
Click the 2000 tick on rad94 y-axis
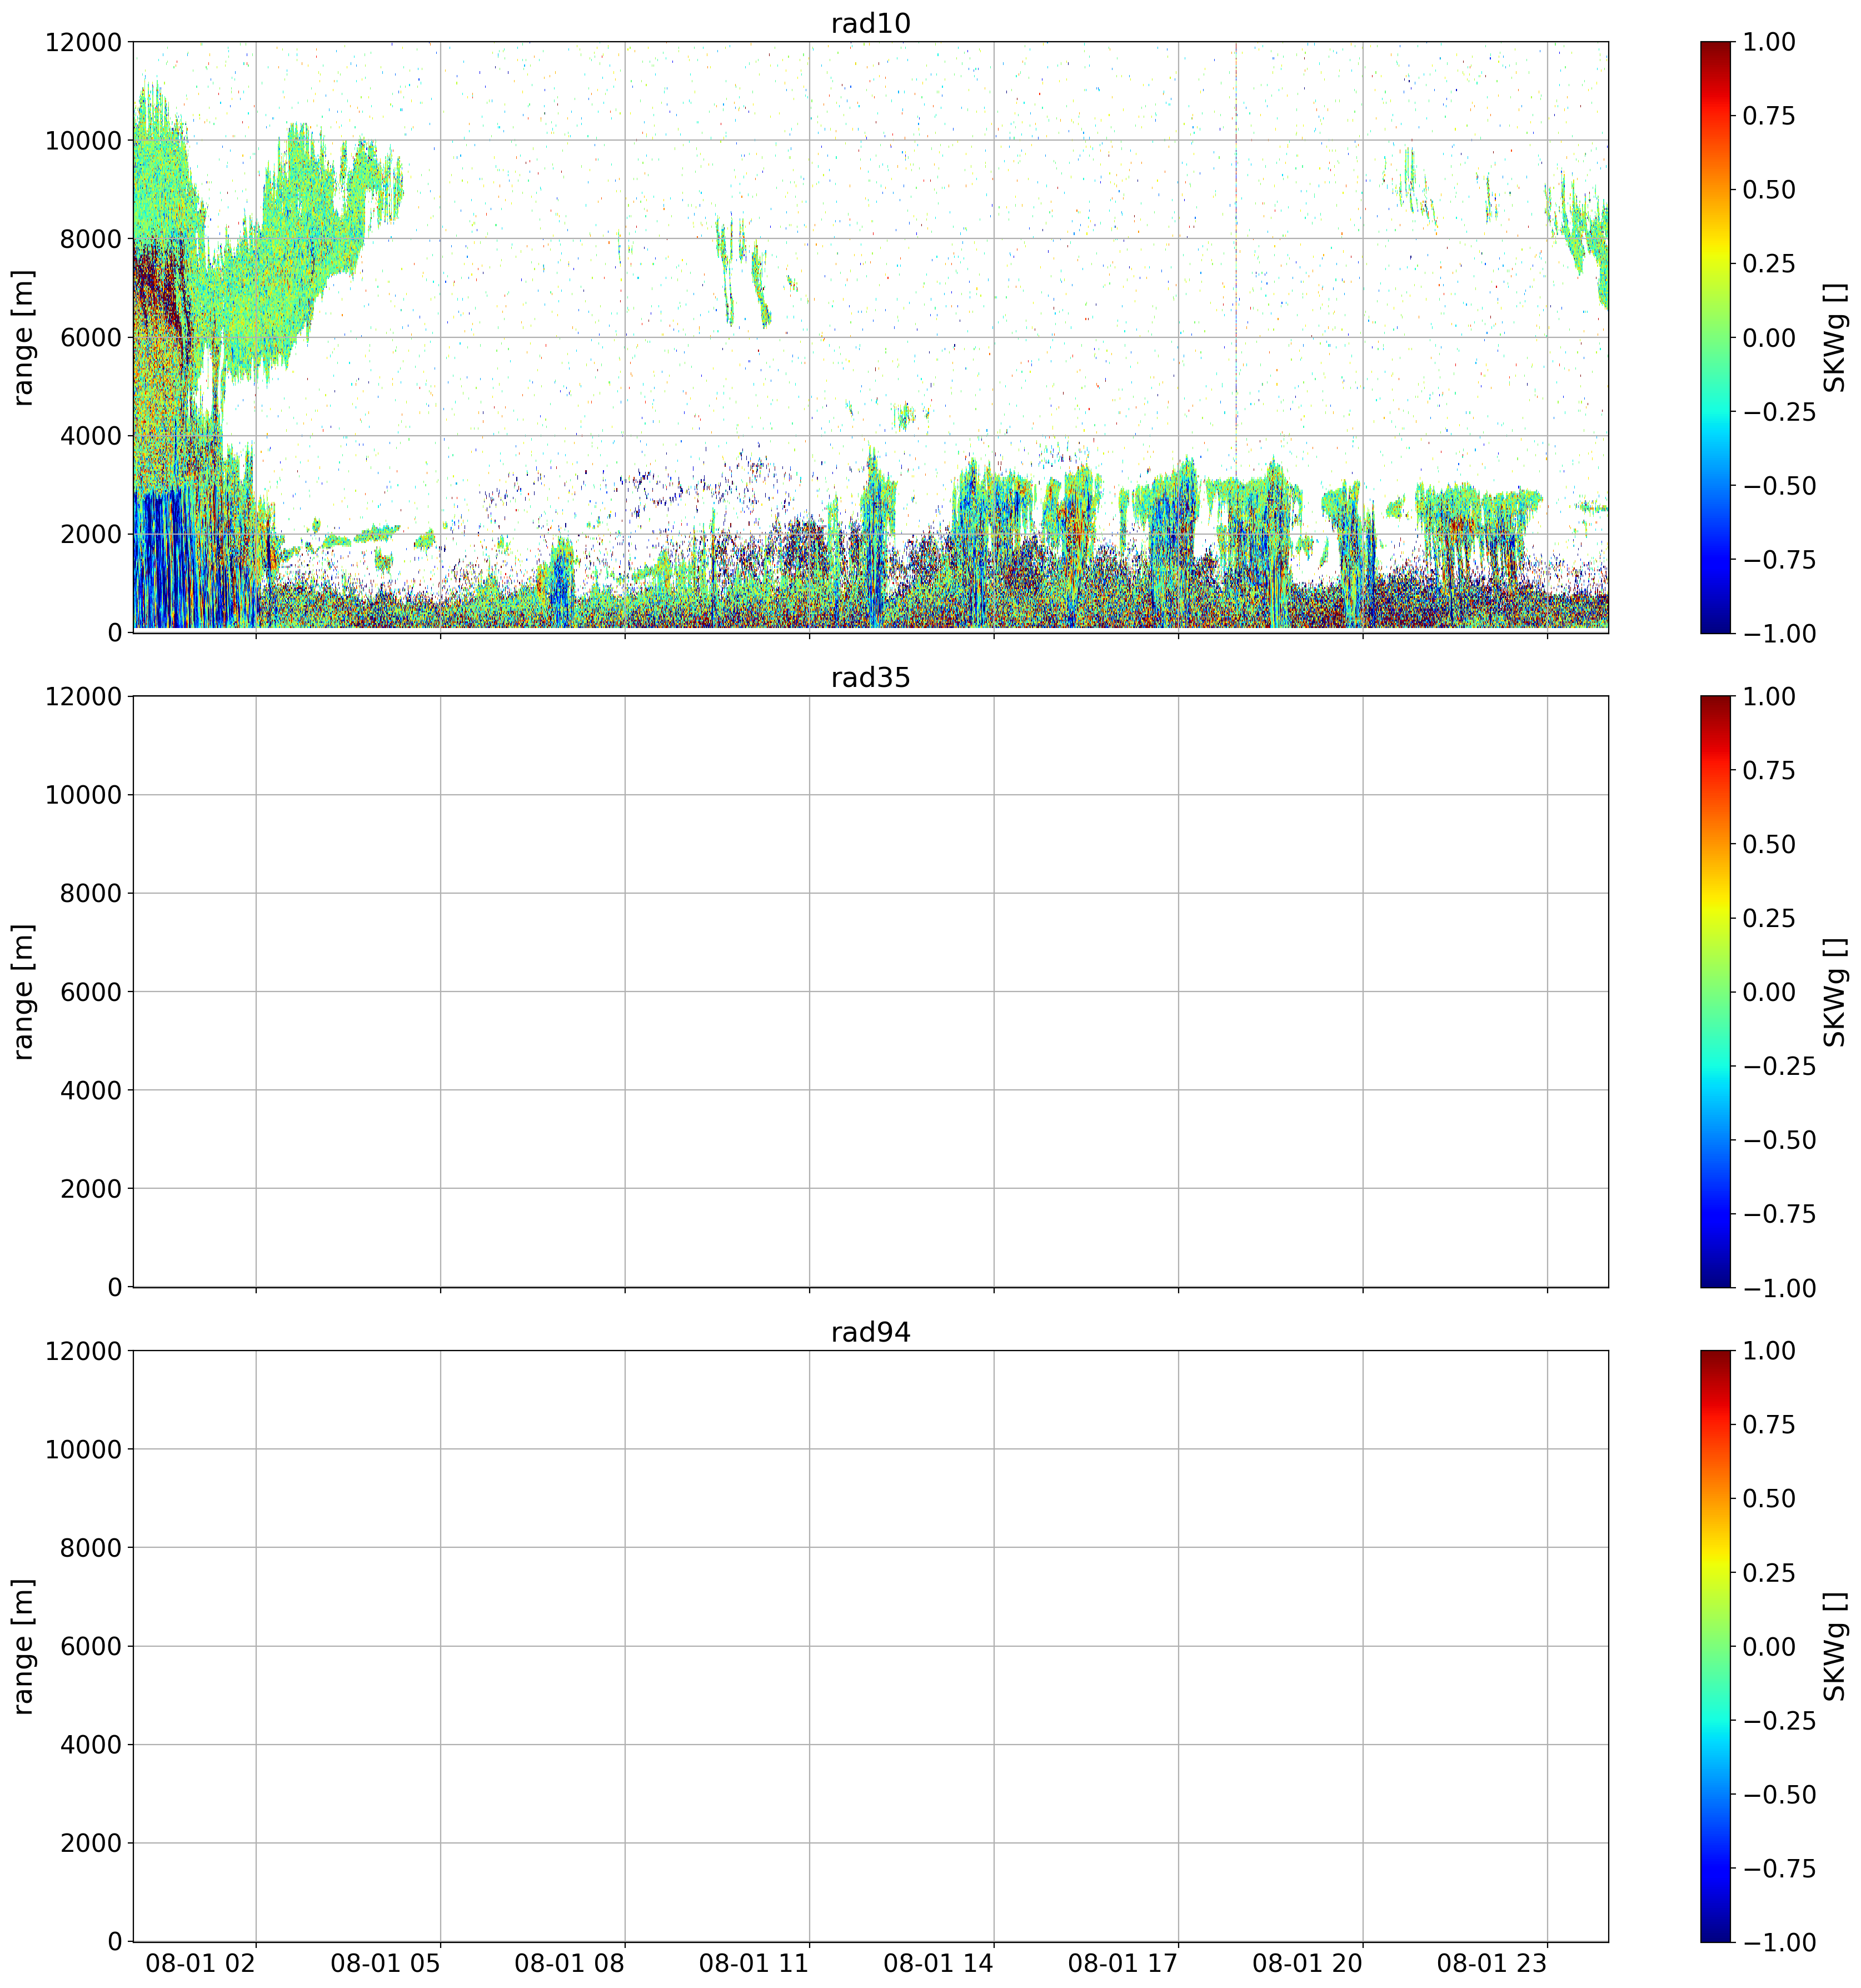coord(91,1843)
